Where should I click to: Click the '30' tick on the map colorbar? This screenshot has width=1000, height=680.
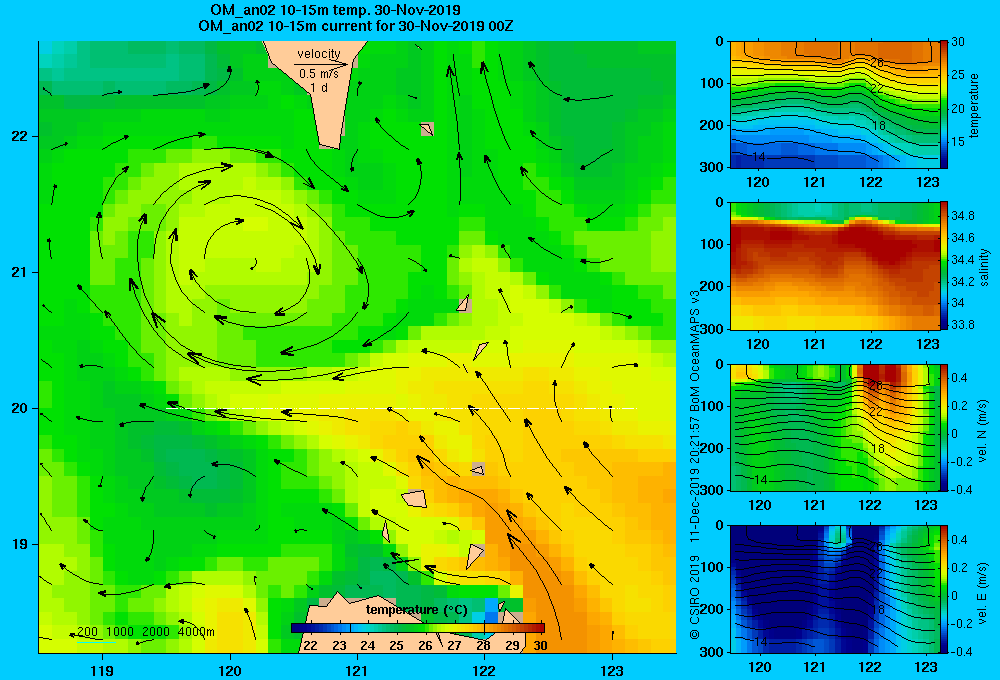point(540,645)
